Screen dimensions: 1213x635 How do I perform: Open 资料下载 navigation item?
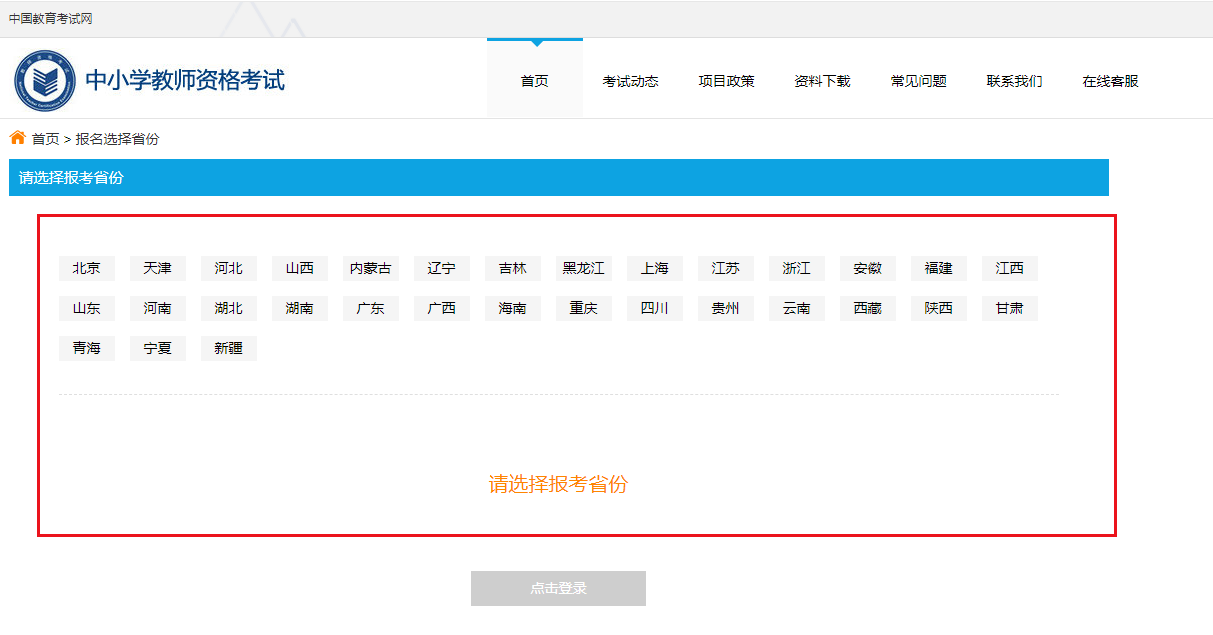pos(822,81)
